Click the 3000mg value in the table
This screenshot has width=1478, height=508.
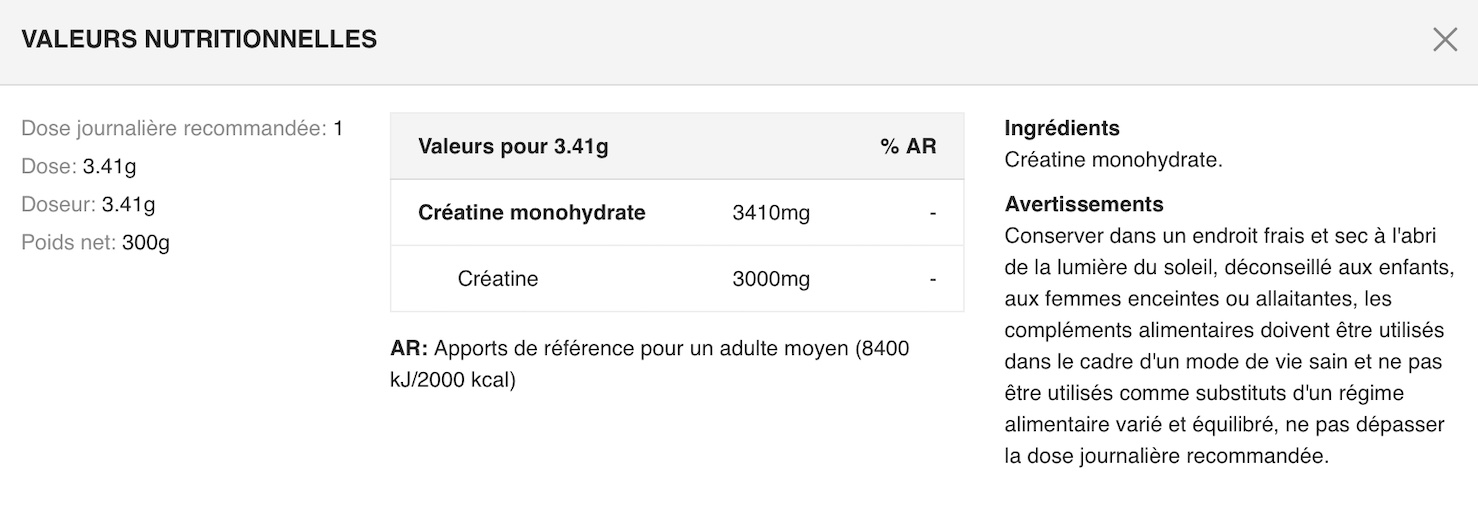tap(771, 279)
